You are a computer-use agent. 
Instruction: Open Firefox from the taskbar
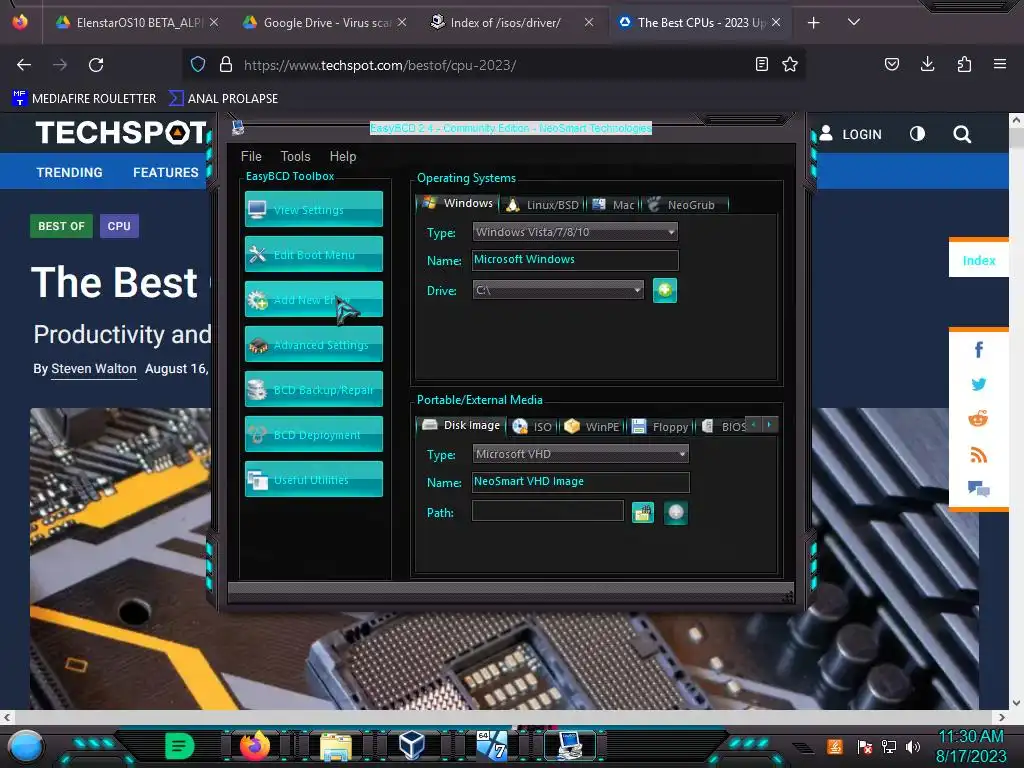(255, 745)
